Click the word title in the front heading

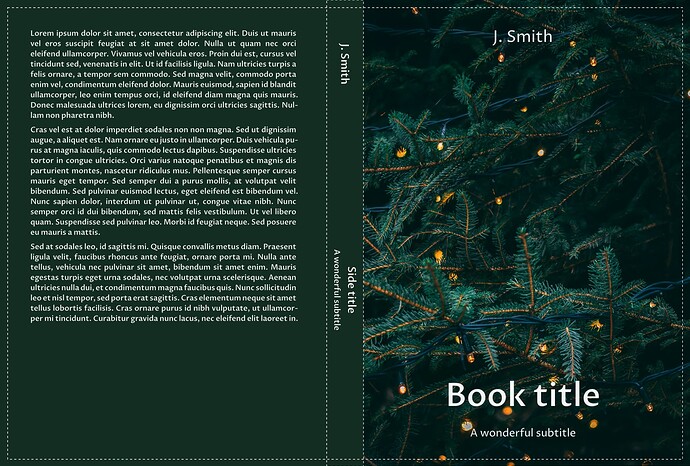click(x=562, y=394)
